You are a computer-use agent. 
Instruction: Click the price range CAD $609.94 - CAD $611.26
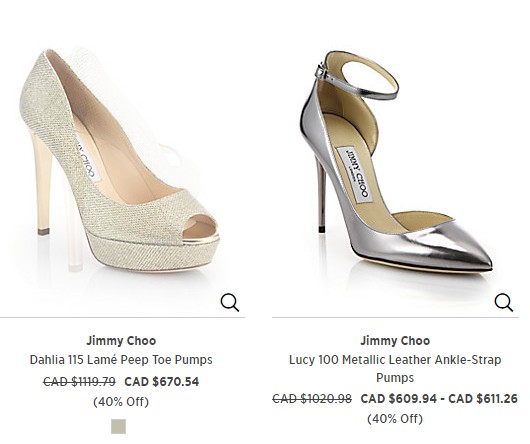click(439, 399)
